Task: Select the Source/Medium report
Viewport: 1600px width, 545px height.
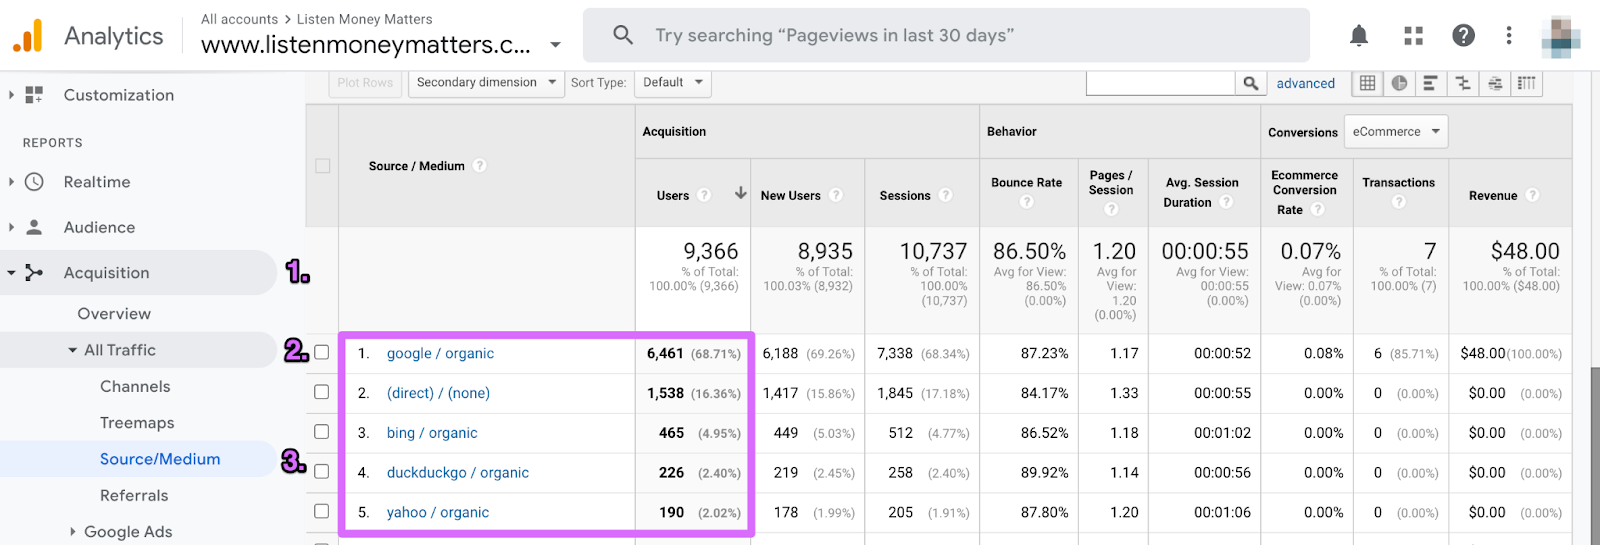Action: [160, 459]
